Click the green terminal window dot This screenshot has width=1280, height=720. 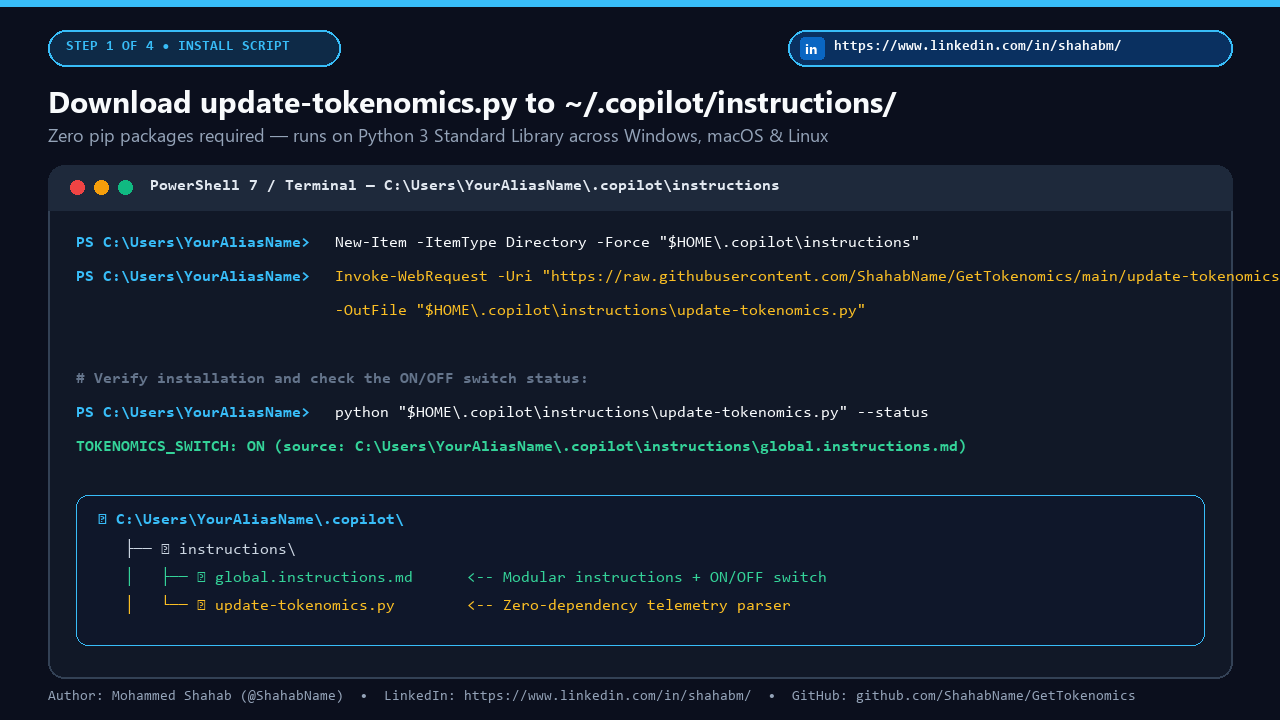(125, 187)
